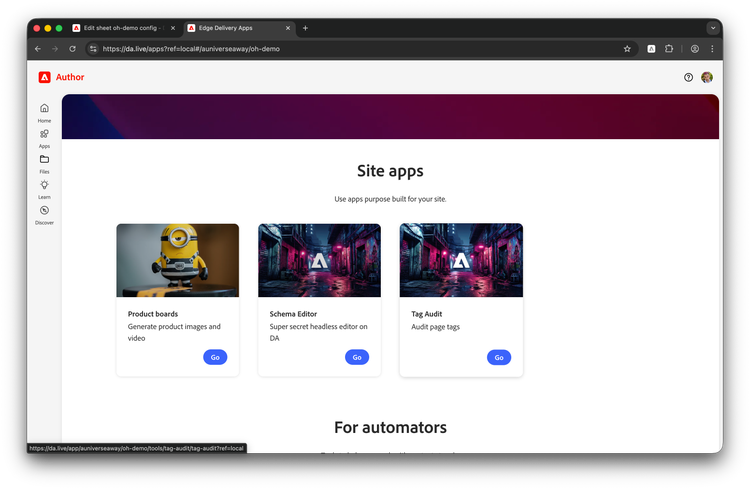Open a new browser tab

[305, 28]
